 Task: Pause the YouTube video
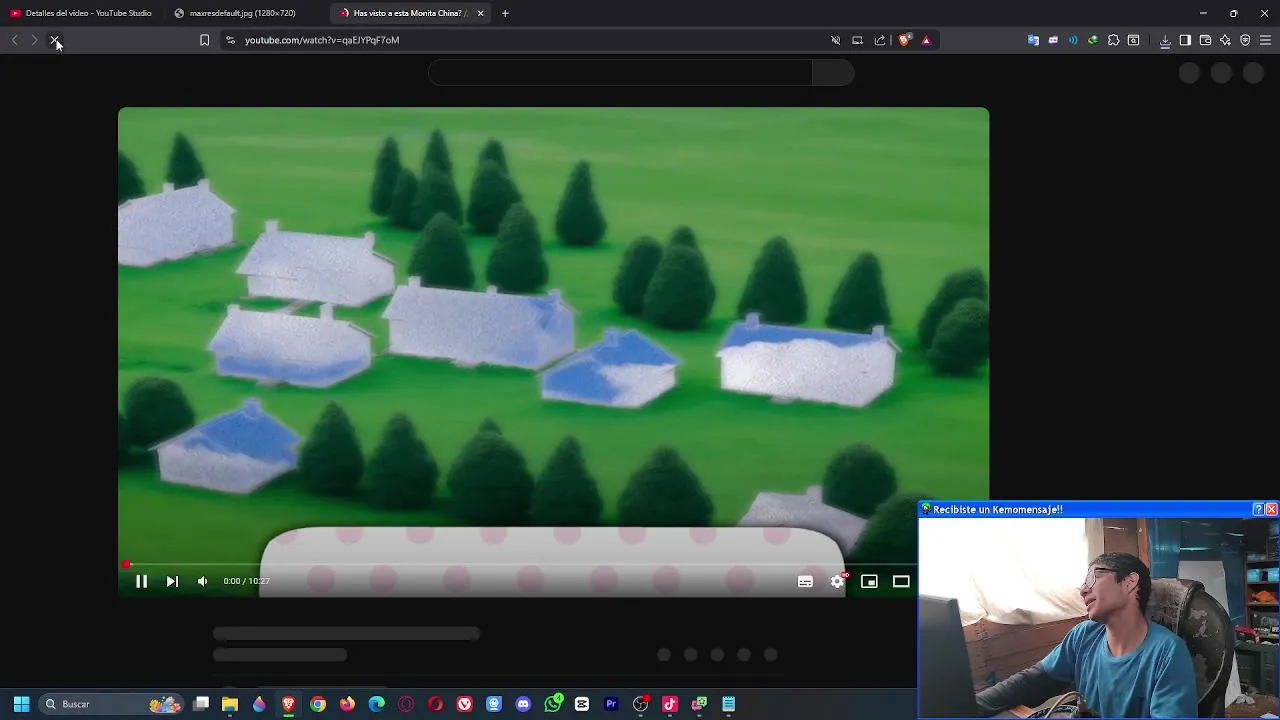coord(141,581)
